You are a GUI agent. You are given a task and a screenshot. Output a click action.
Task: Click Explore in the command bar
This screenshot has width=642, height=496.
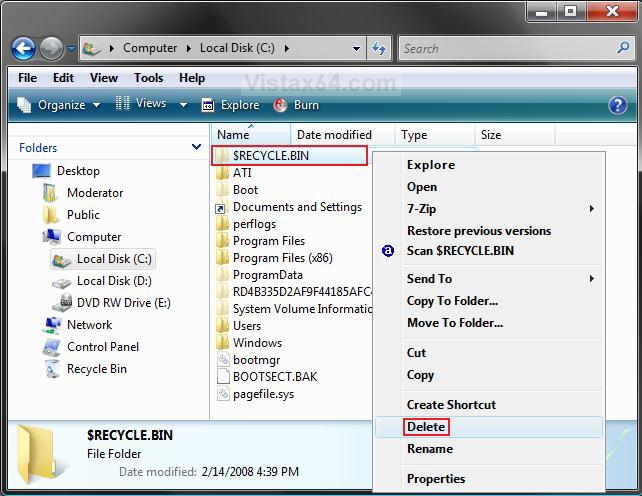pos(231,105)
